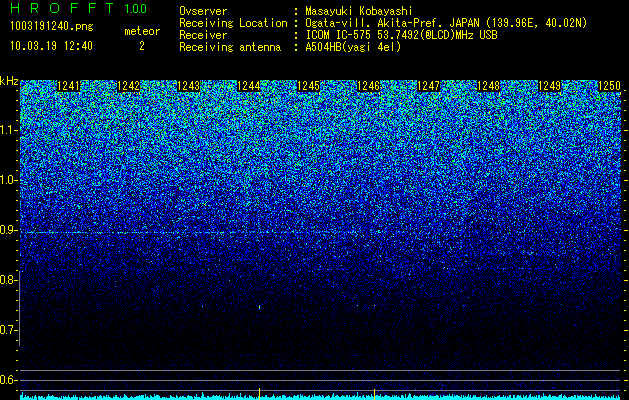Click the kHz axis unit label
The image size is (629, 400).
[9, 81]
